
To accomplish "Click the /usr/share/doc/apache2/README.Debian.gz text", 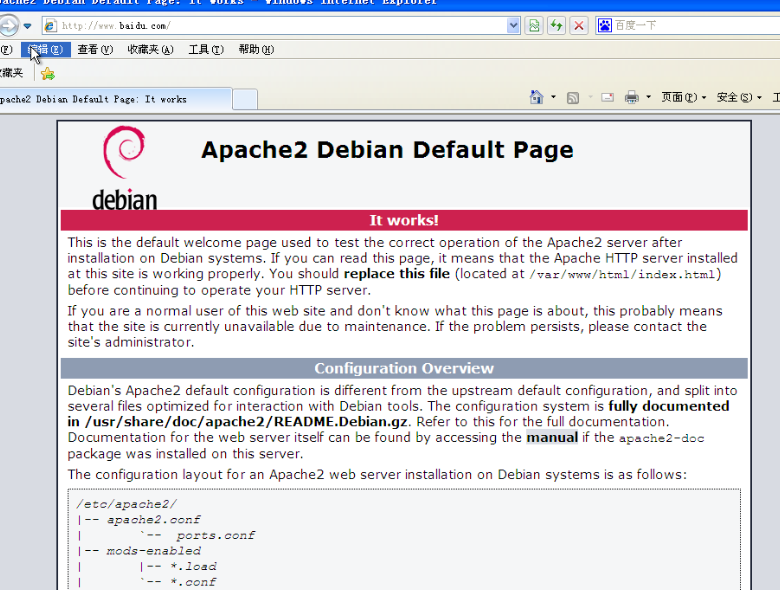I will [246, 422].
